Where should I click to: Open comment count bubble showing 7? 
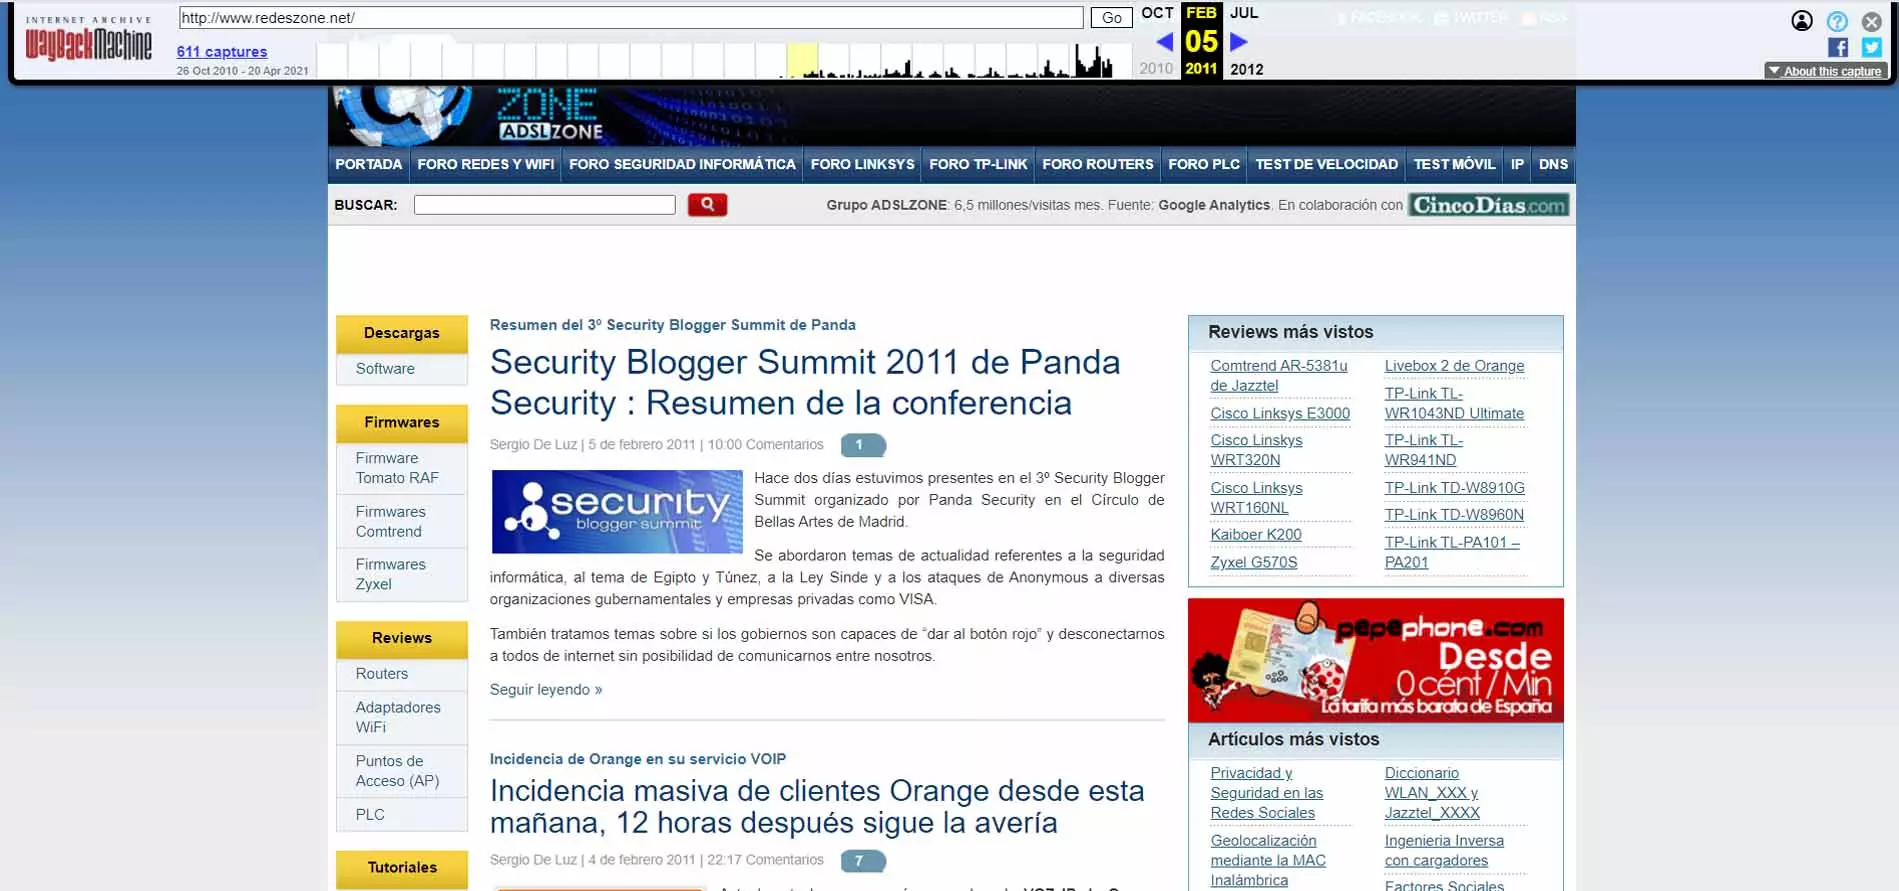[862, 861]
